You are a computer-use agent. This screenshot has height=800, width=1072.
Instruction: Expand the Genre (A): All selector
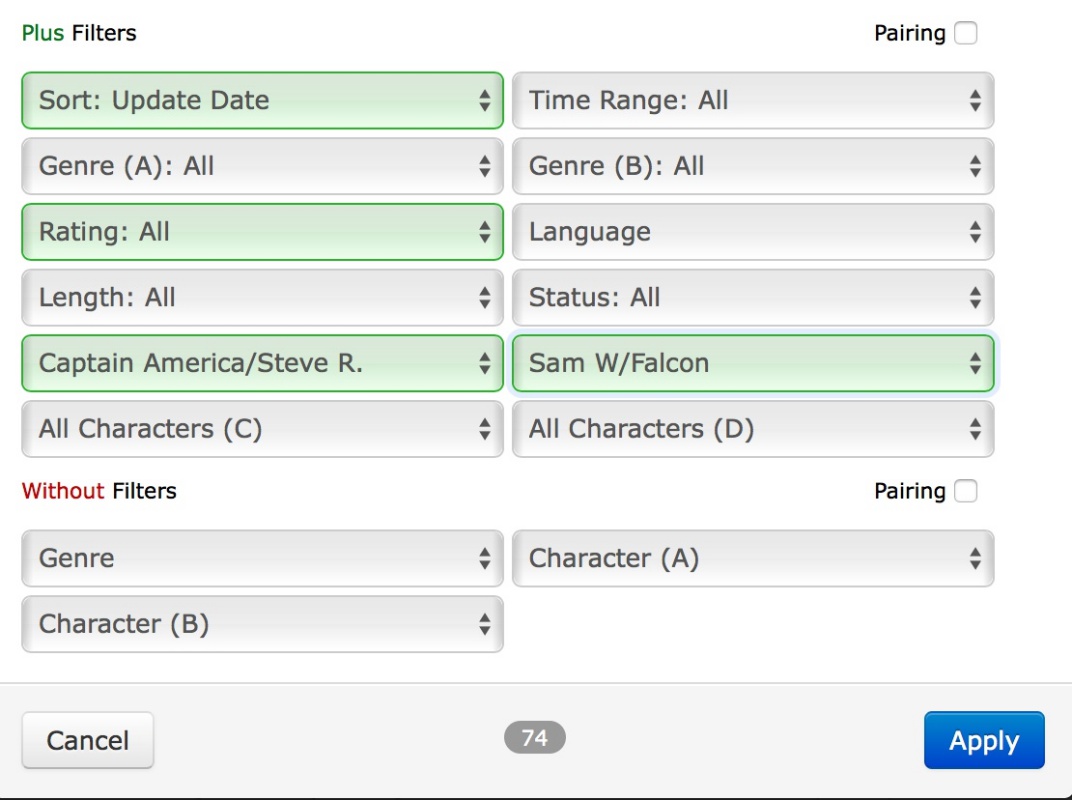click(262, 166)
